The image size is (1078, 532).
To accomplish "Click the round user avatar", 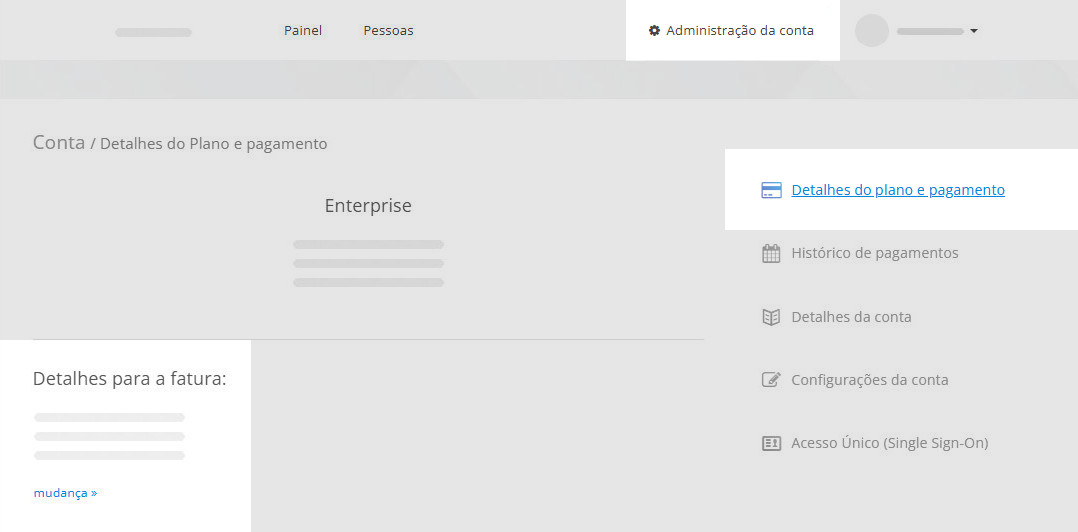I will [x=872, y=31].
